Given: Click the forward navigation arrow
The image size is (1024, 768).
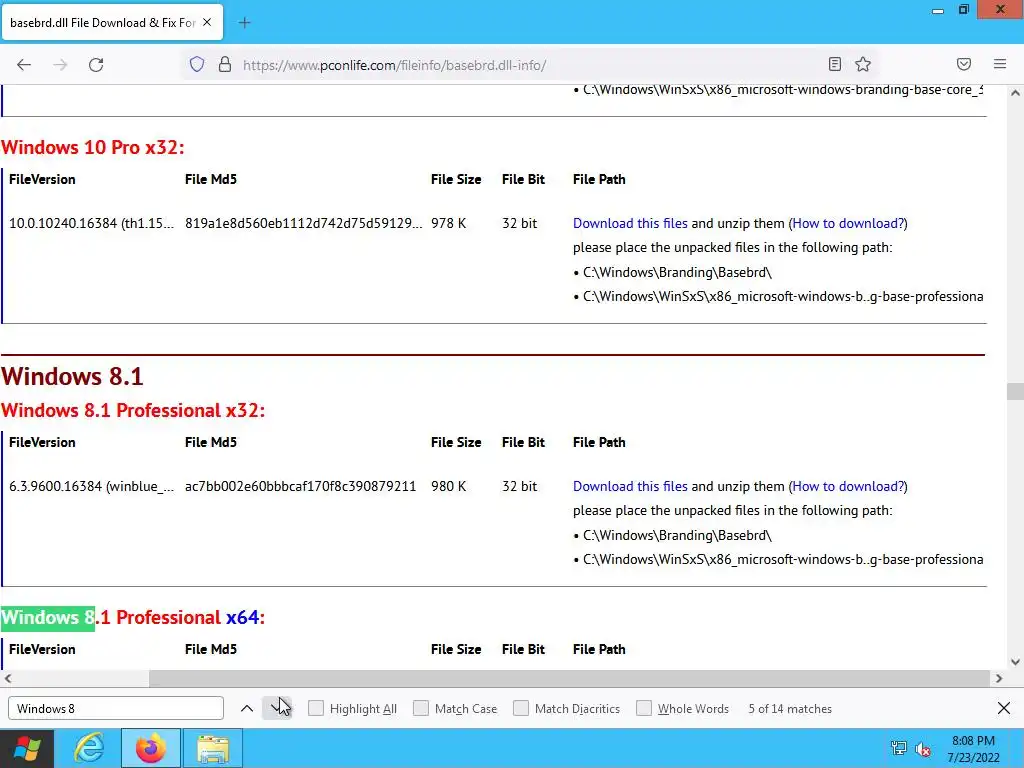Looking at the screenshot, I should [60, 65].
